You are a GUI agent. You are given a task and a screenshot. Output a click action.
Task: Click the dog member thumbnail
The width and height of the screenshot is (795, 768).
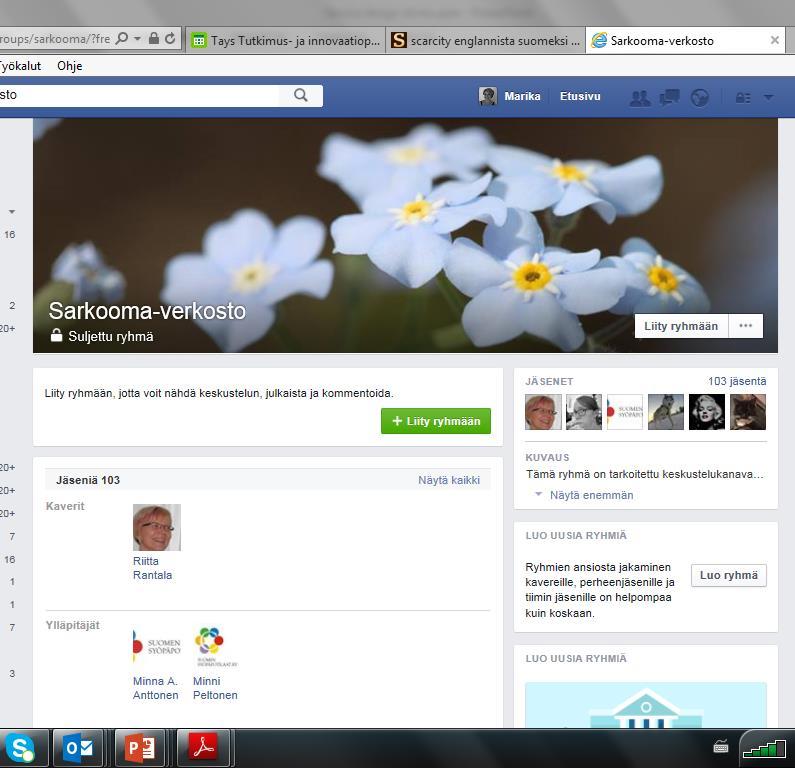tap(666, 412)
